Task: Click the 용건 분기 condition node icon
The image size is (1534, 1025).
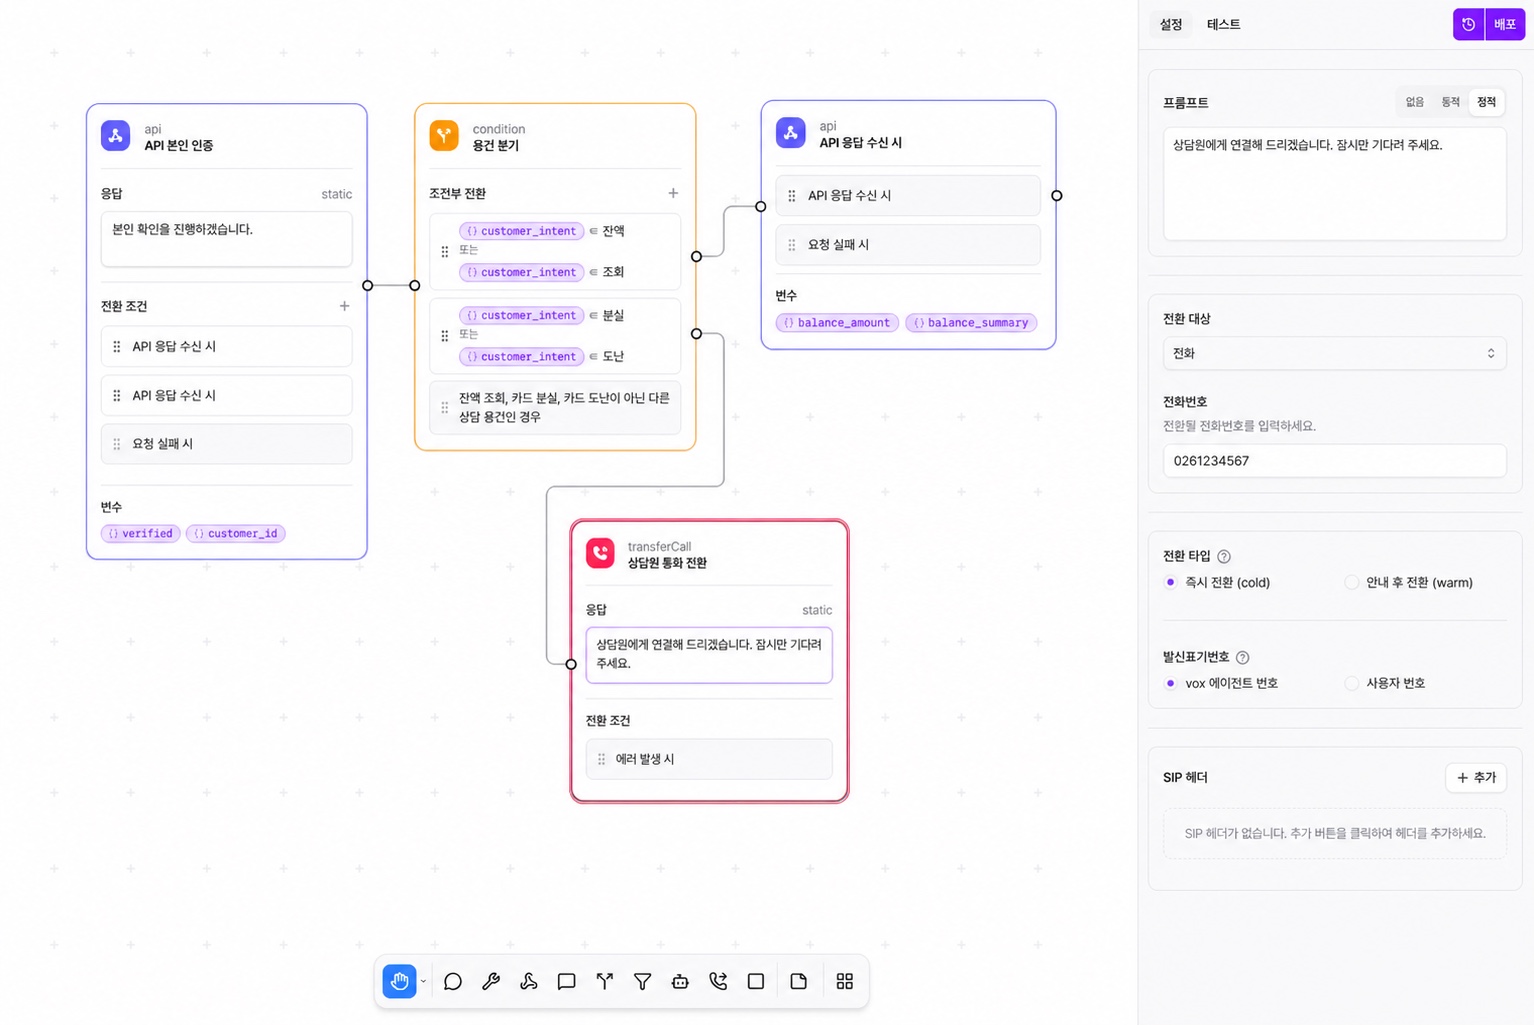Action: 444,135
